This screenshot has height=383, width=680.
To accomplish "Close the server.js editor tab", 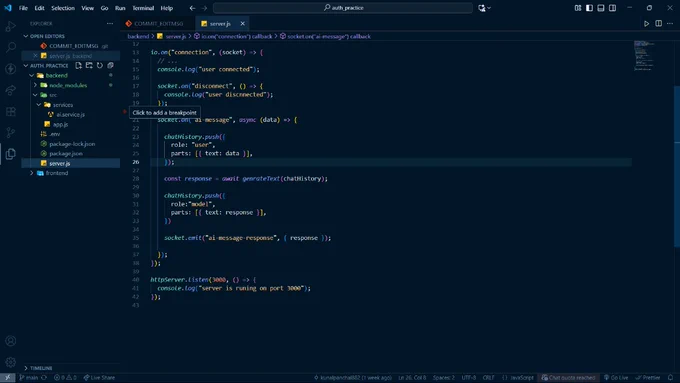I will 242,23.
